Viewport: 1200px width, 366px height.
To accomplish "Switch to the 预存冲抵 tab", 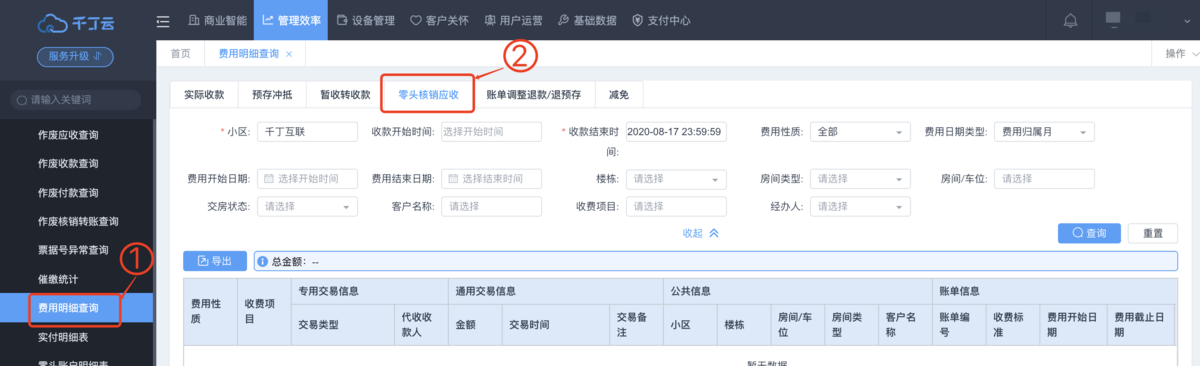I will click(272, 95).
